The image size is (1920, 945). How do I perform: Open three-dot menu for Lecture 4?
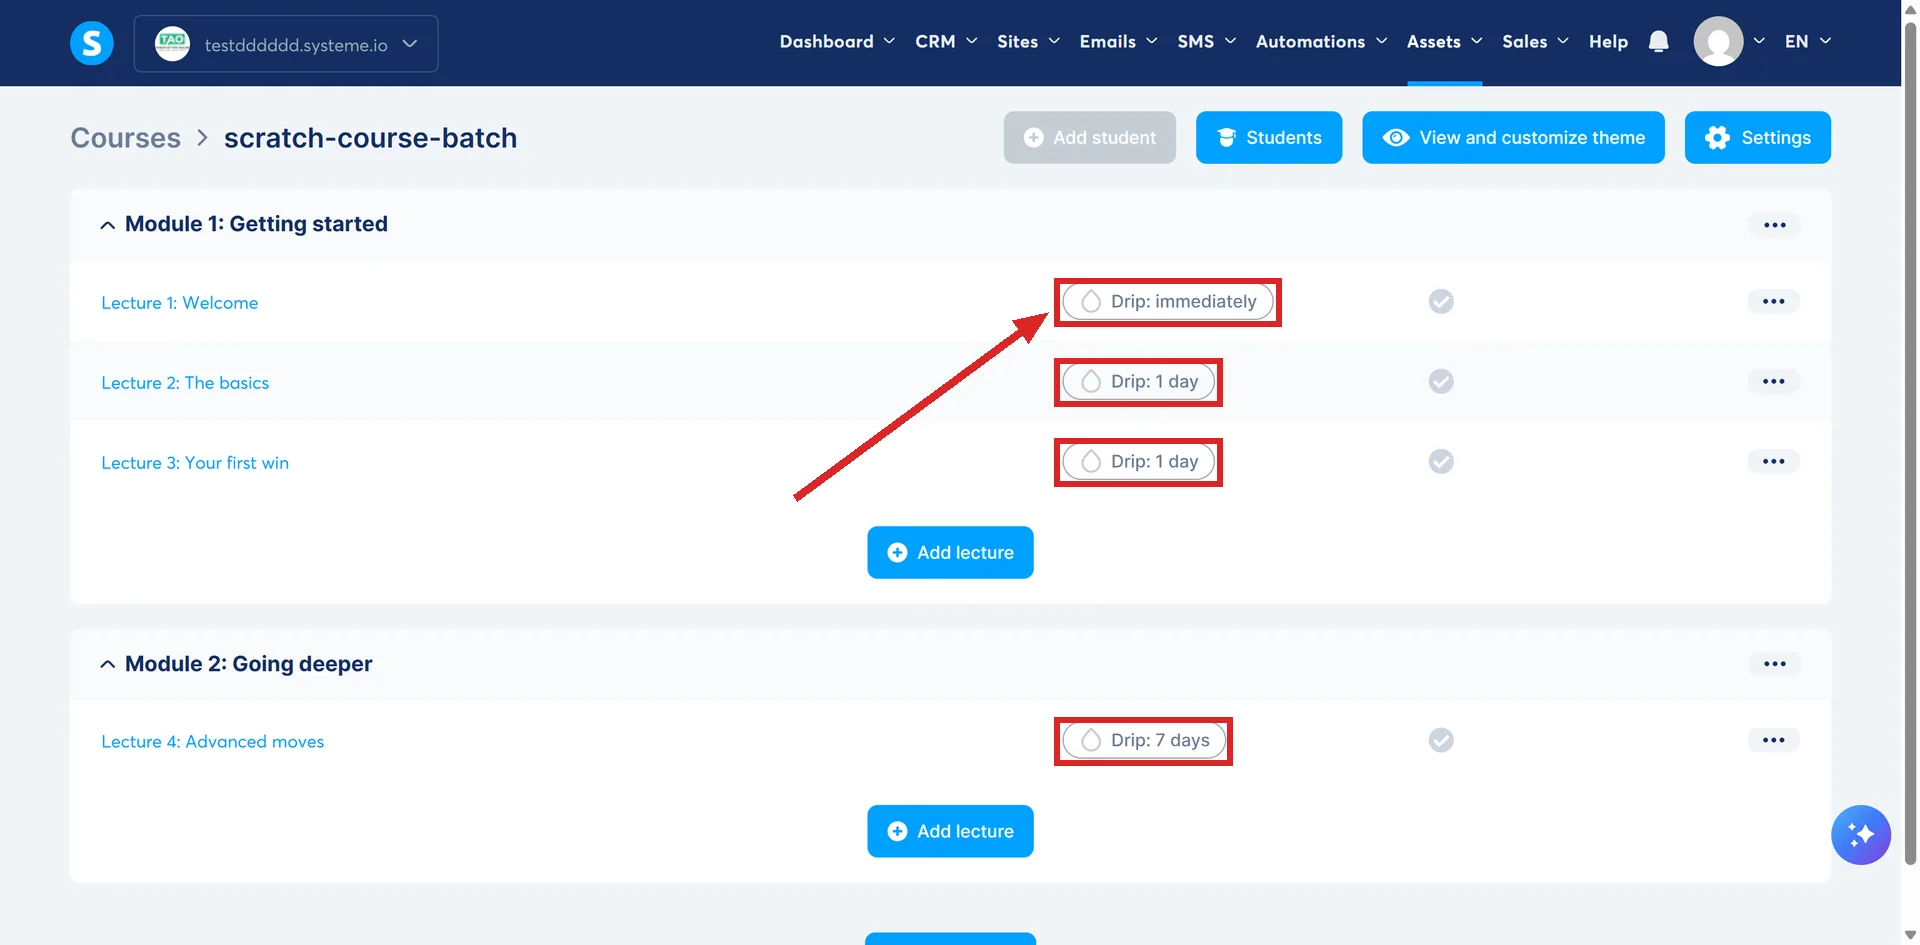pyautogui.click(x=1773, y=740)
